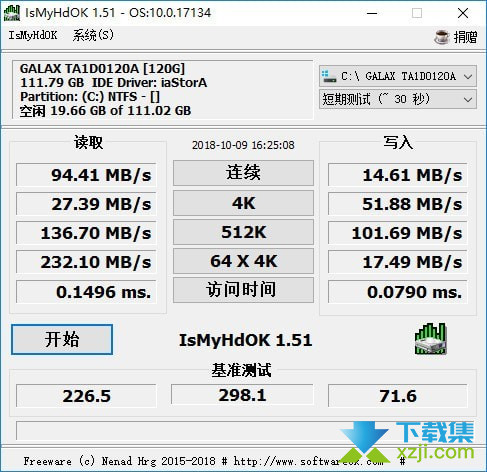This screenshot has height=472, width=487.
Task: Click the 连续 sequential test button
Action: coord(243,173)
